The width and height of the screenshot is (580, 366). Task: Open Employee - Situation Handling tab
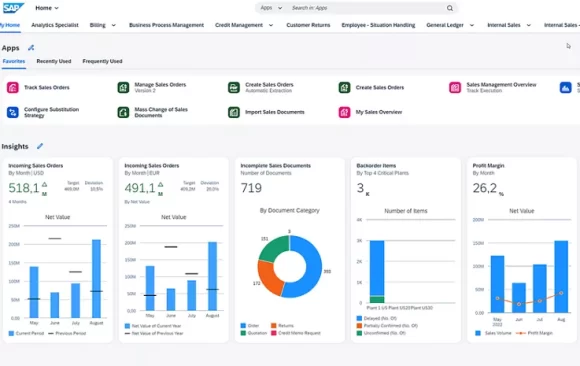click(378, 25)
